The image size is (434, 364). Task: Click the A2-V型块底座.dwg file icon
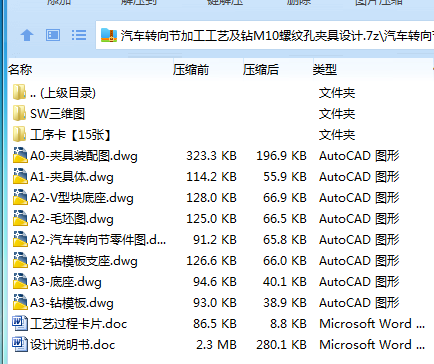[x=20, y=197]
